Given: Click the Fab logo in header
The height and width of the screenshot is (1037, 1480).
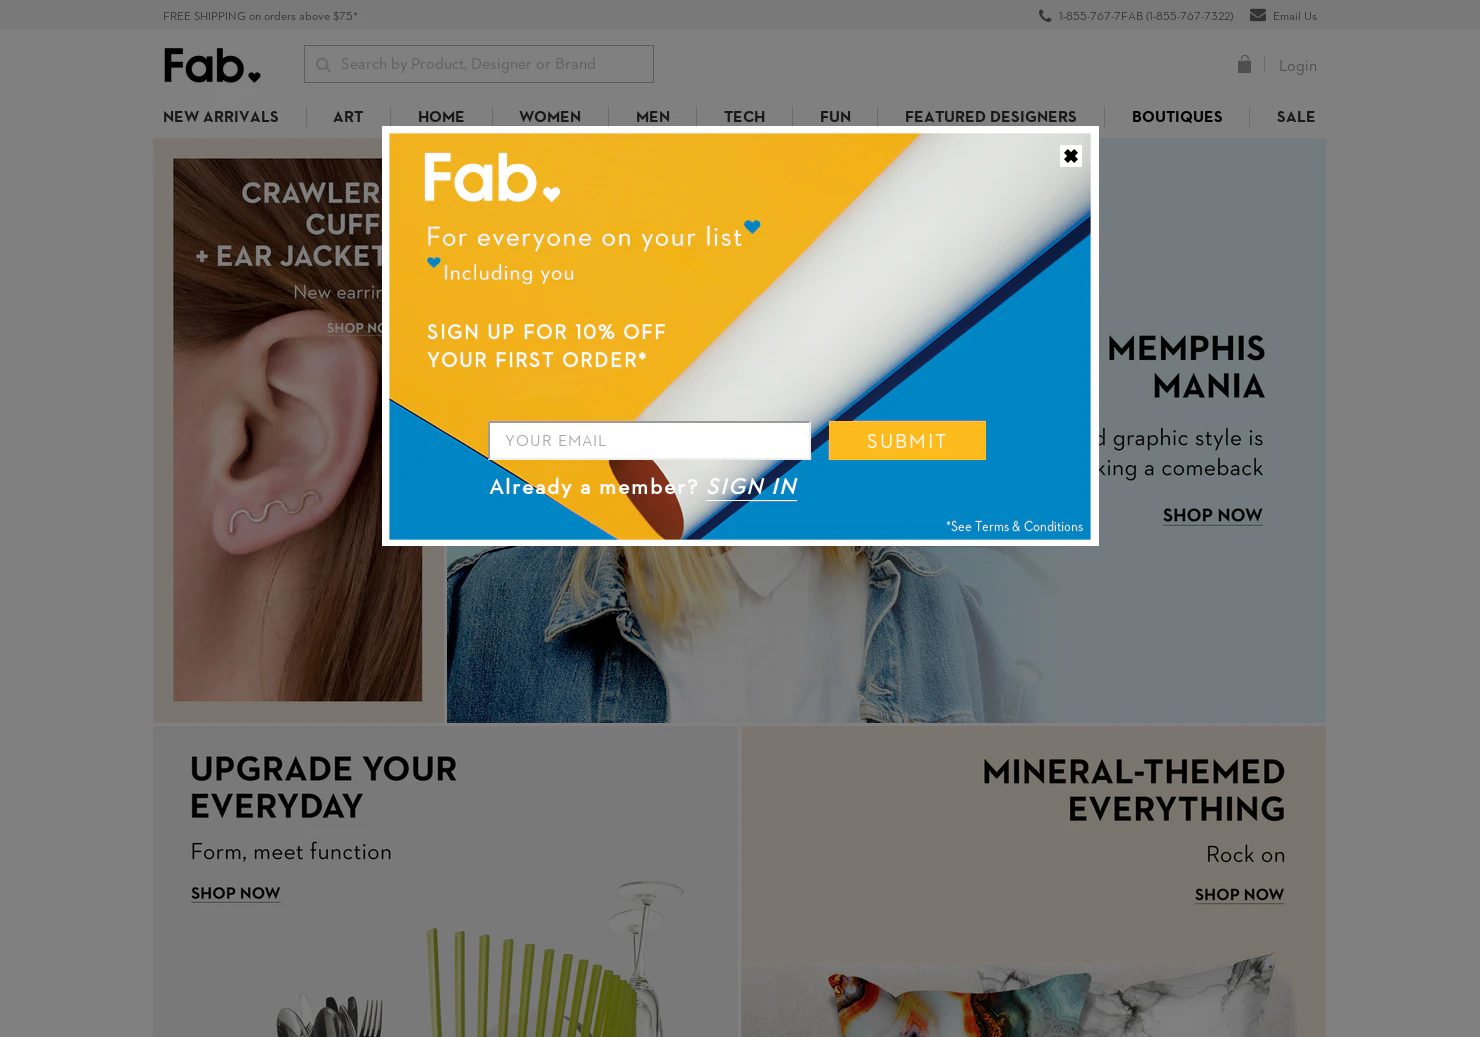Looking at the screenshot, I should (212, 65).
